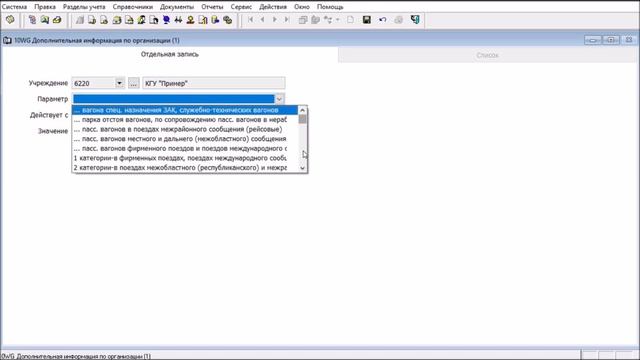Image resolution: width=640 pixels, height=360 pixels.
Task: Click the ellipsis button next to Учреждение
Action: point(133,83)
